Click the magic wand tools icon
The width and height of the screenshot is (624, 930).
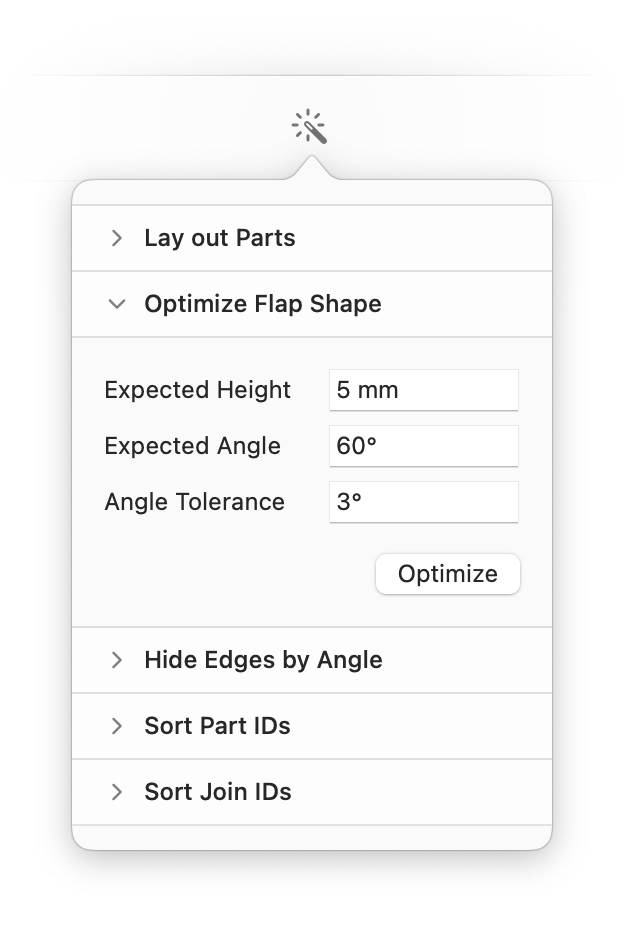tap(310, 128)
